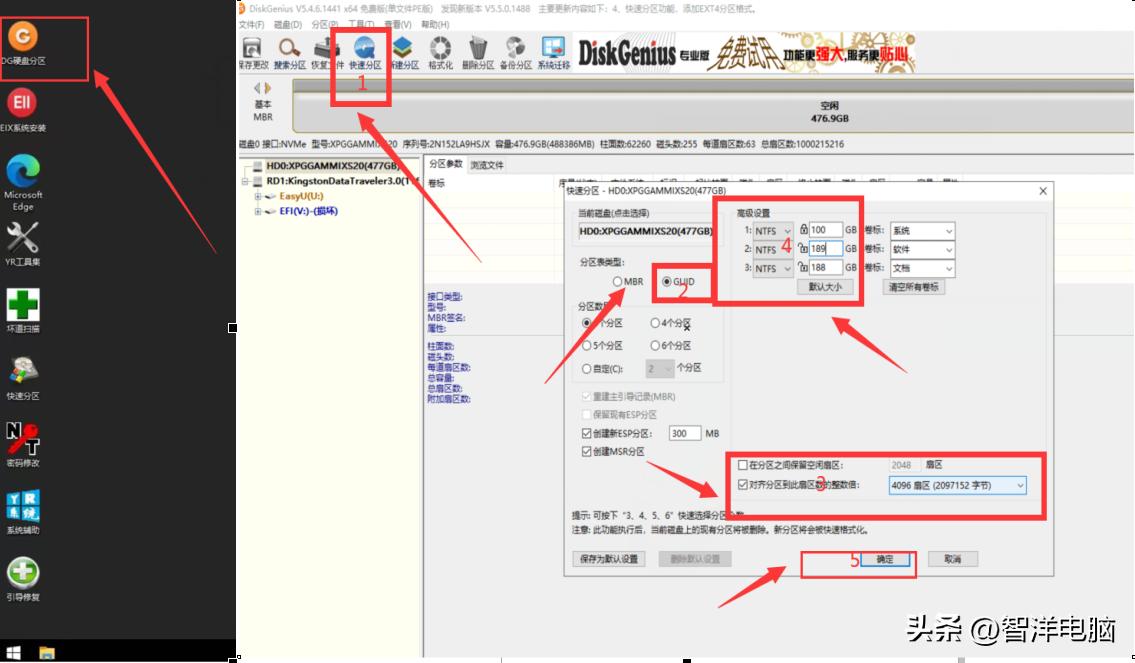
Task: Open the 备份分区 backup toolbar icon
Action: 515,50
